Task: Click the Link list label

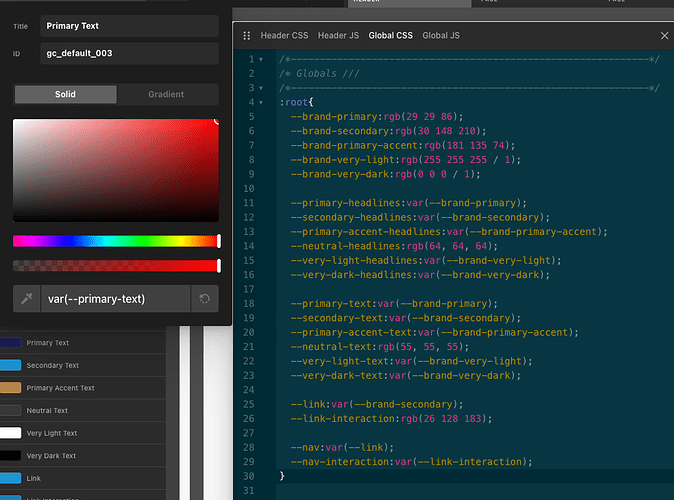Action: (34, 478)
